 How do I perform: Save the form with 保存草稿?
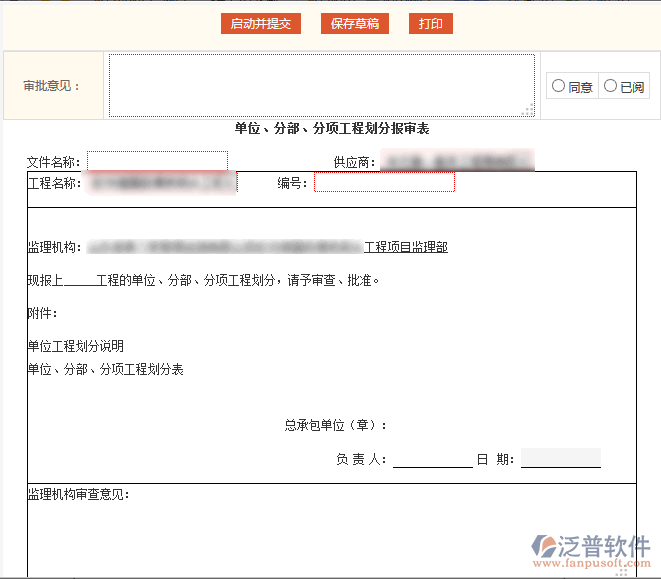(x=354, y=24)
